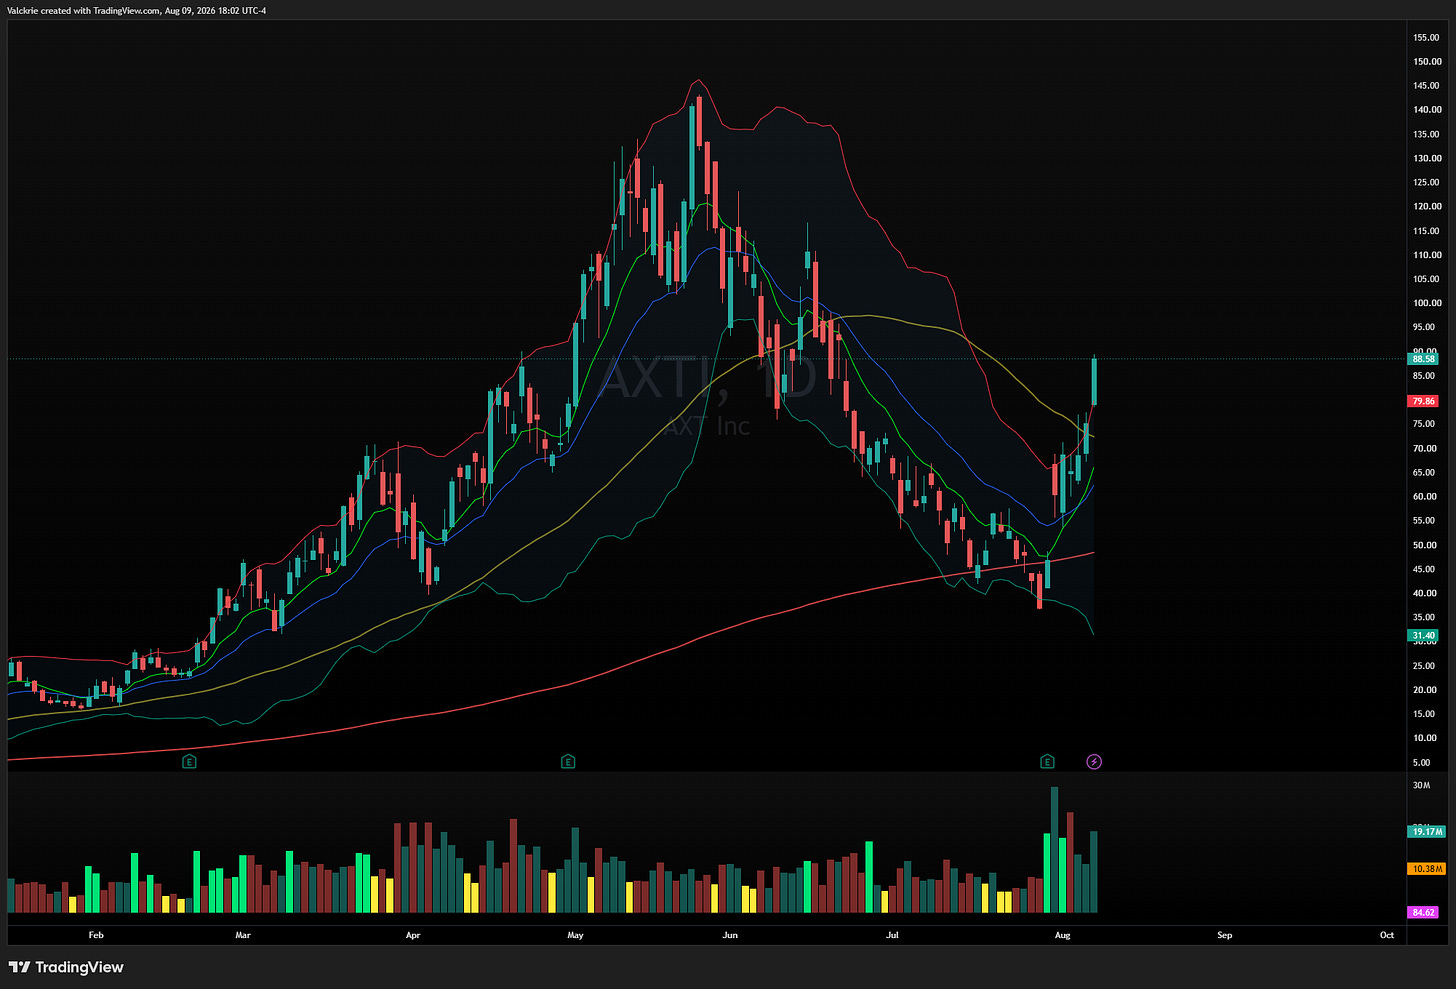The width and height of the screenshot is (1456, 989).
Task: Click the 155.00 price axis label
Action: (1427, 38)
